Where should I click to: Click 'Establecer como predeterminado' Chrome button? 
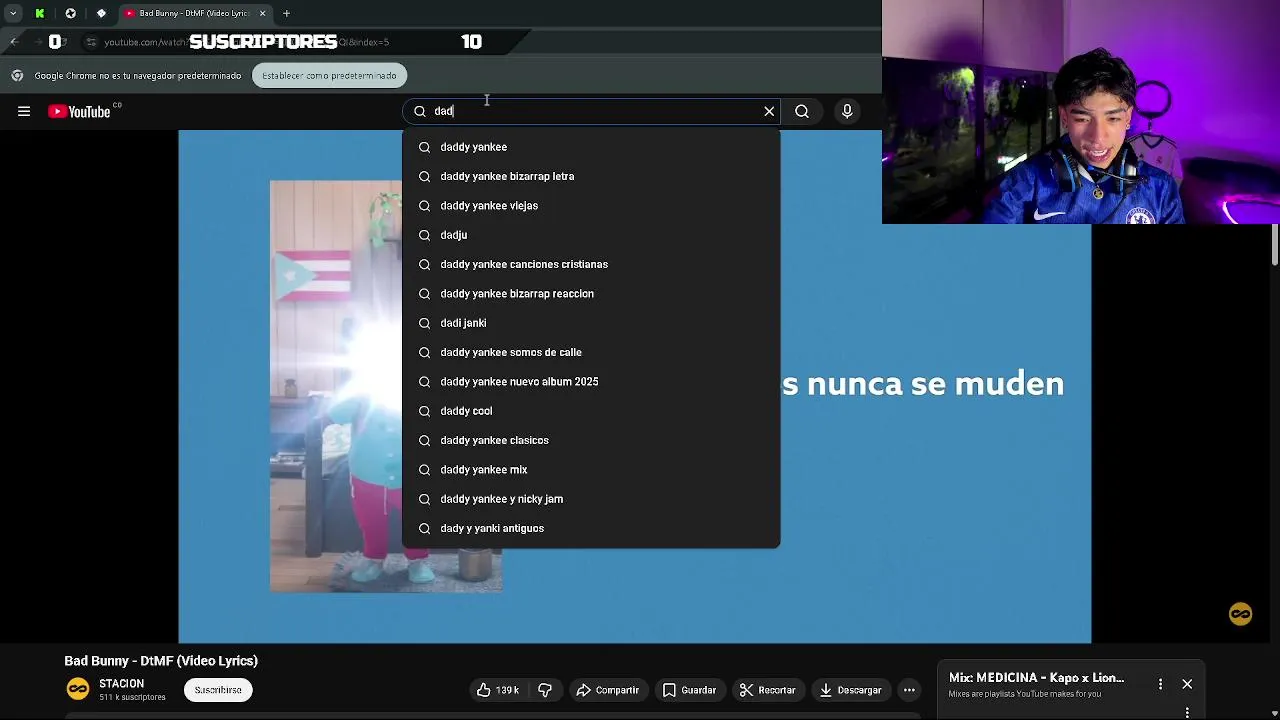pos(329,75)
